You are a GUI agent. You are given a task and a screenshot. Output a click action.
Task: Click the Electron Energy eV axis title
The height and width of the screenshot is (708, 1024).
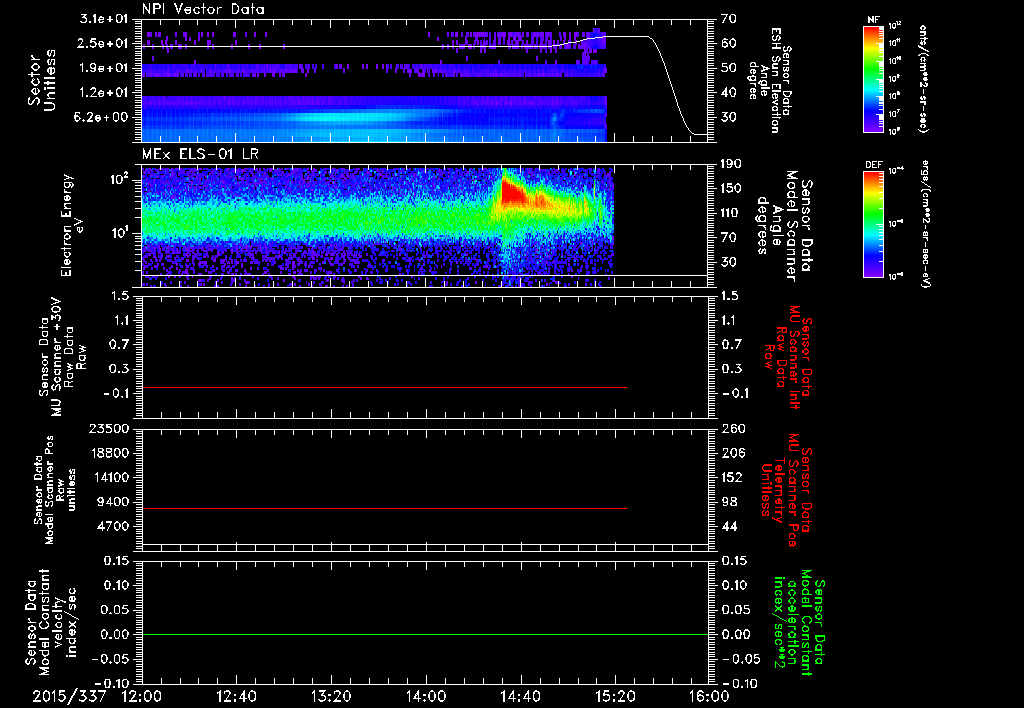71,225
